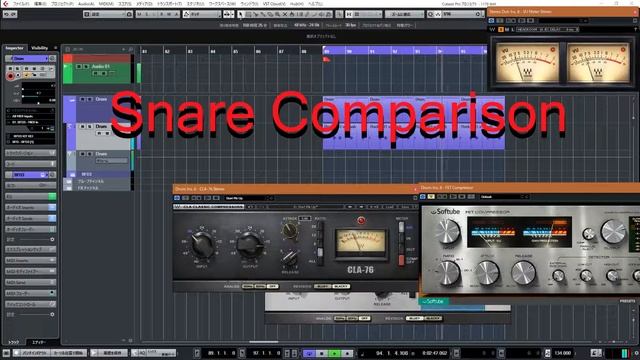This screenshot has height=360, width=640.
Task: Open FET Compressor Default preset dropdown
Action: coord(504,197)
